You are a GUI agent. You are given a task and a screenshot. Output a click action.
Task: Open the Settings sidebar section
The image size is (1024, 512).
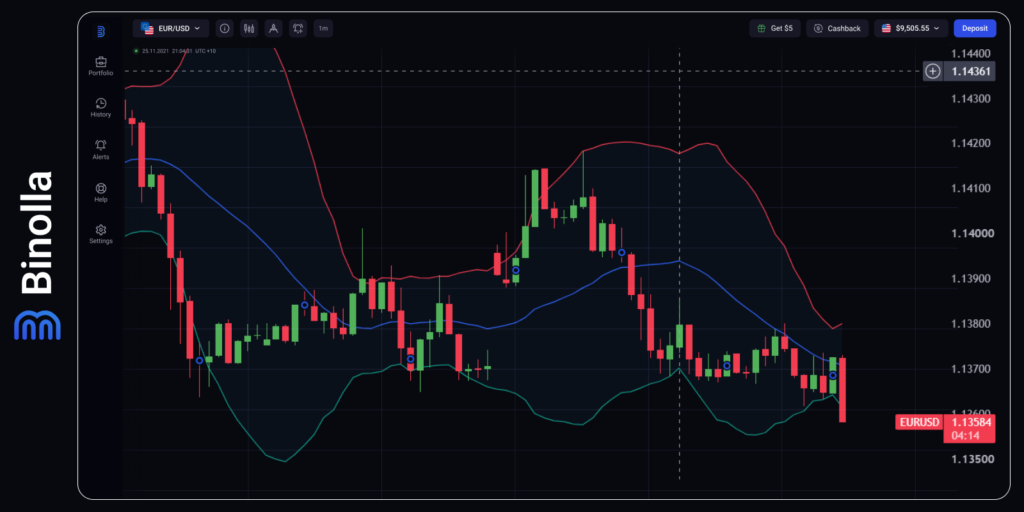pyautogui.click(x=101, y=234)
